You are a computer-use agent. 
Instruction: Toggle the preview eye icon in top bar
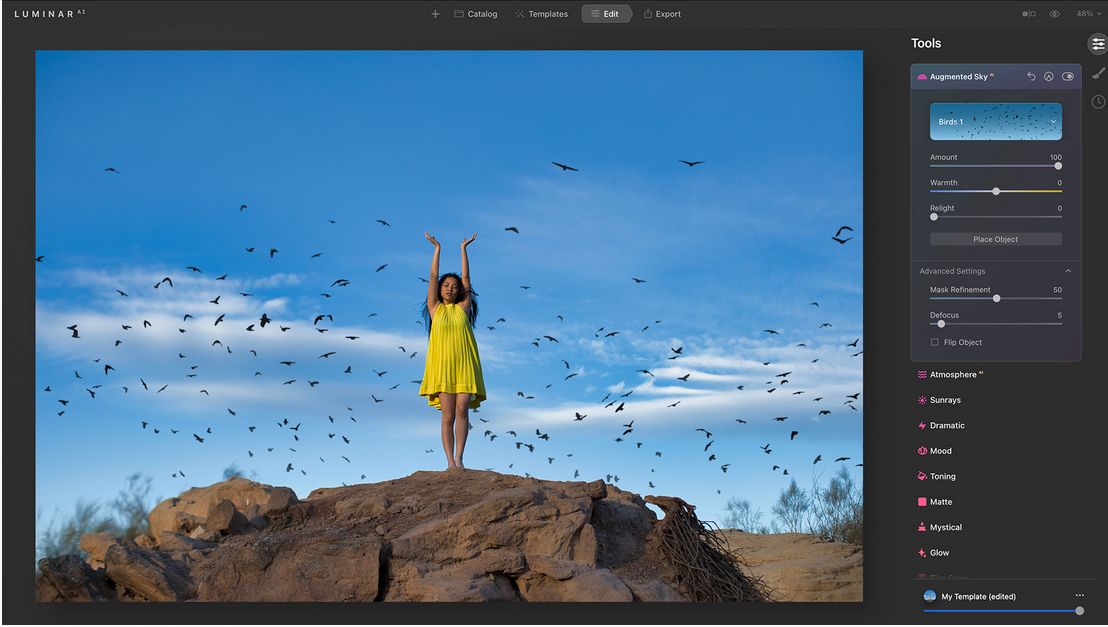pyautogui.click(x=1055, y=14)
